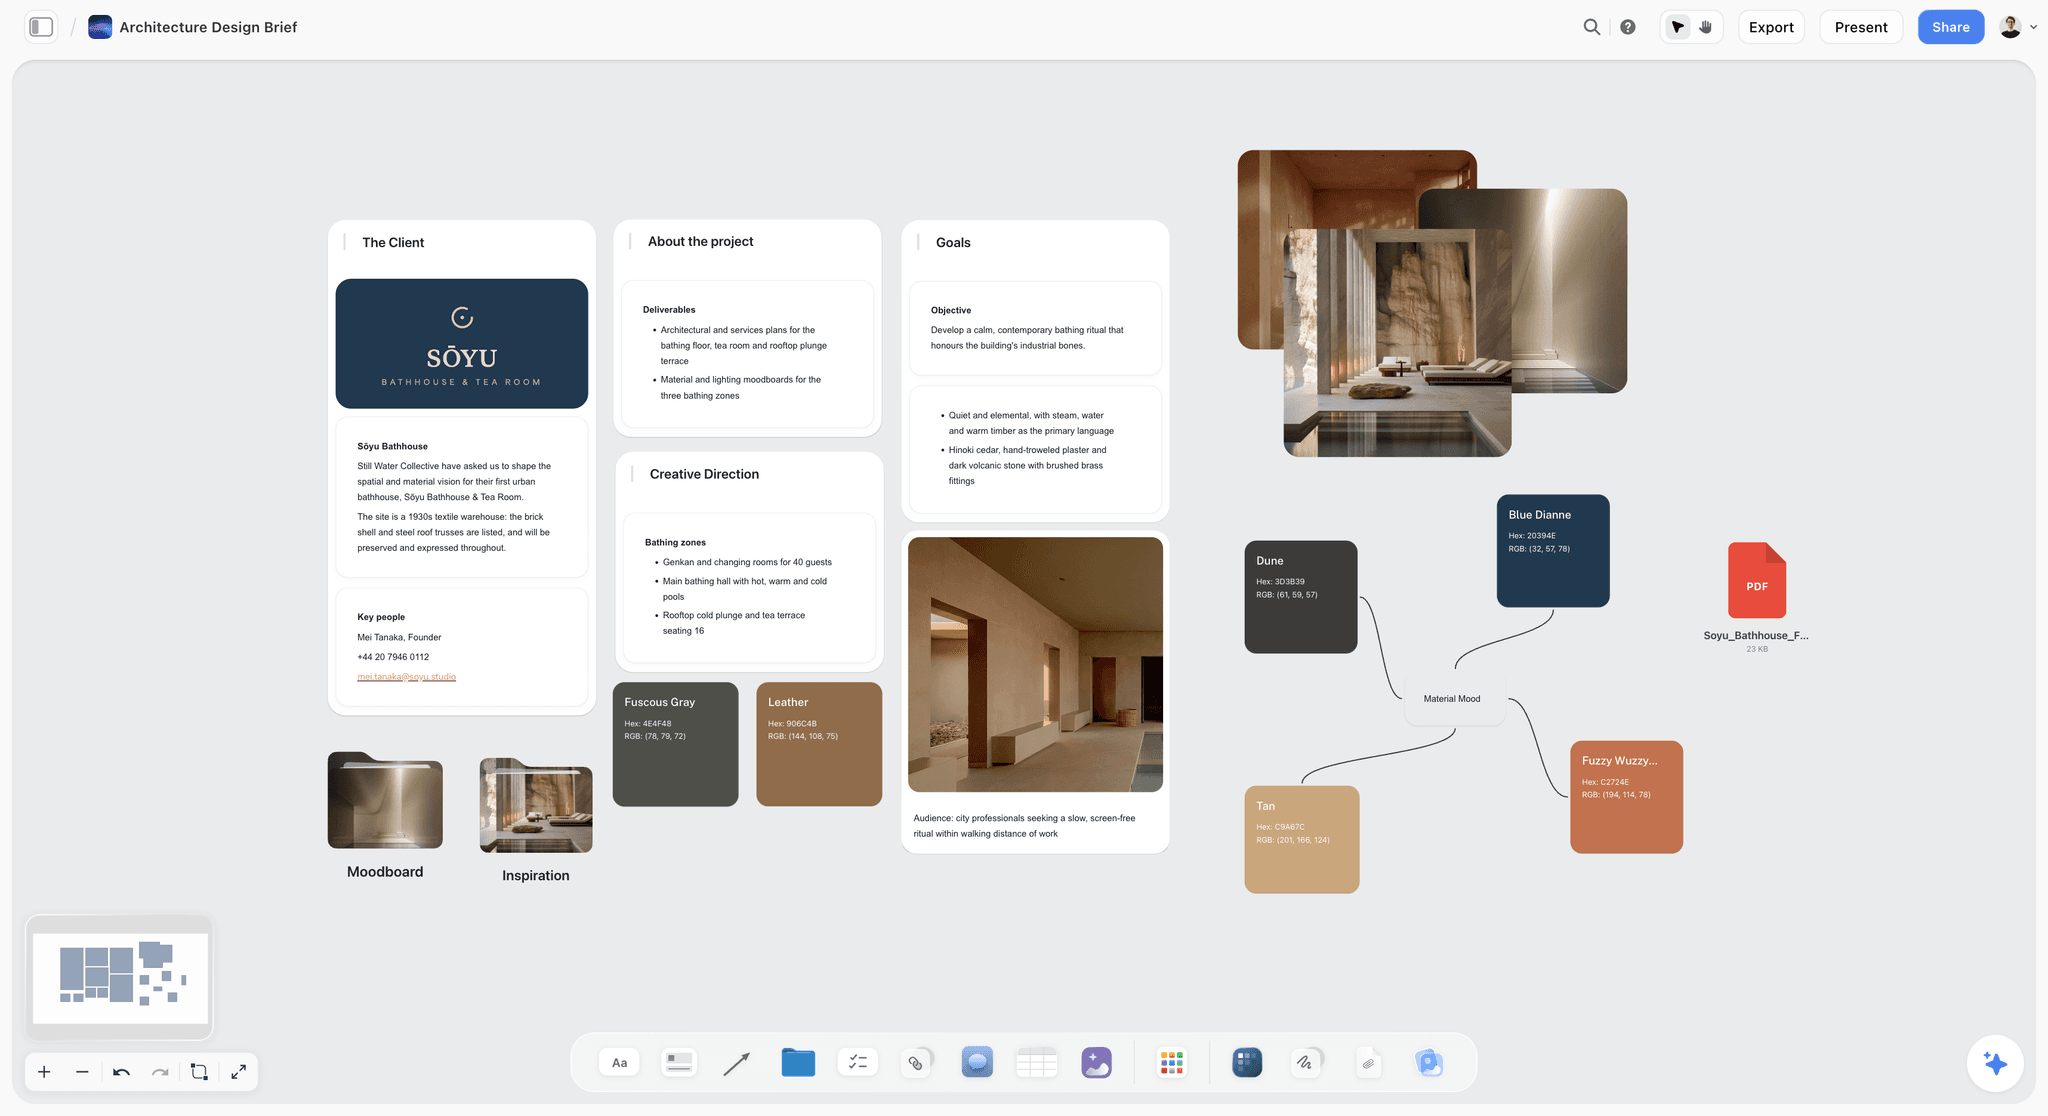Undo the last action
This screenshot has height=1116, width=2048.
click(x=122, y=1072)
